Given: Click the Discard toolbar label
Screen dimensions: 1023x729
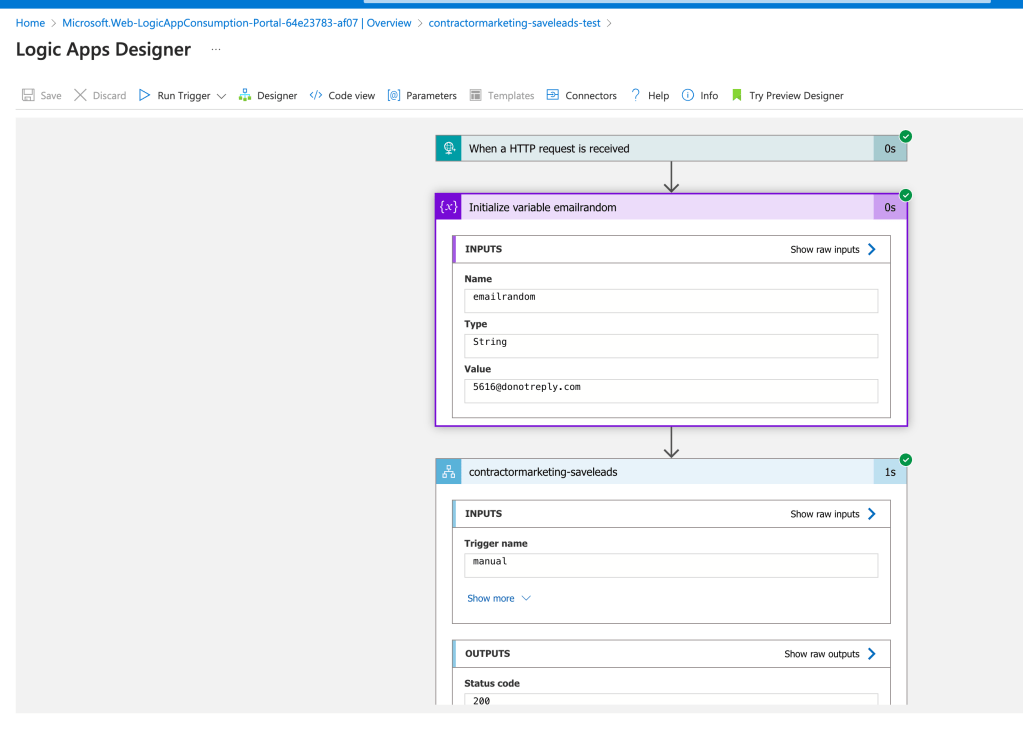Looking at the screenshot, I should coord(109,95).
